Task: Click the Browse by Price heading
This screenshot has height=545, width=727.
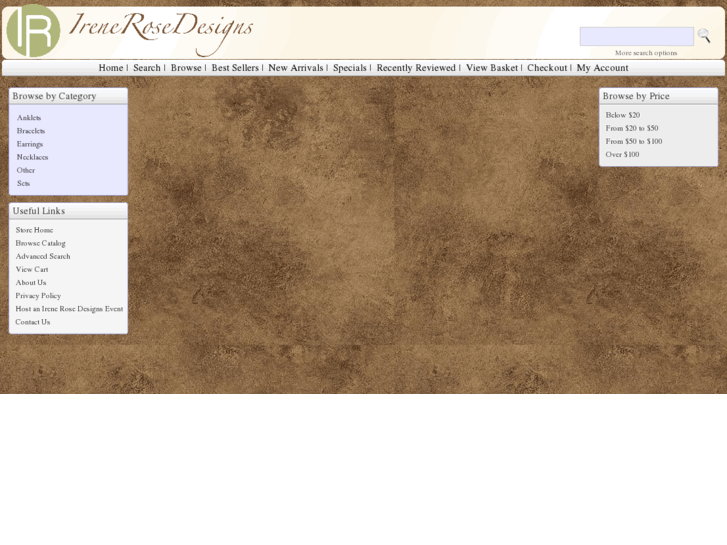Action: (x=636, y=96)
